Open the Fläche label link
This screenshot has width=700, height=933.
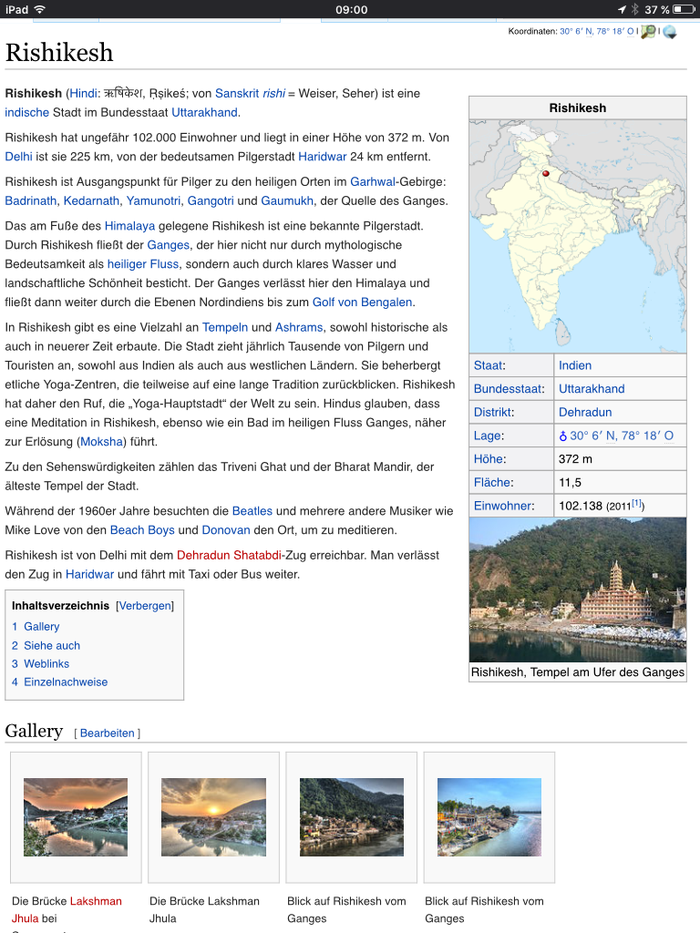(492, 482)
